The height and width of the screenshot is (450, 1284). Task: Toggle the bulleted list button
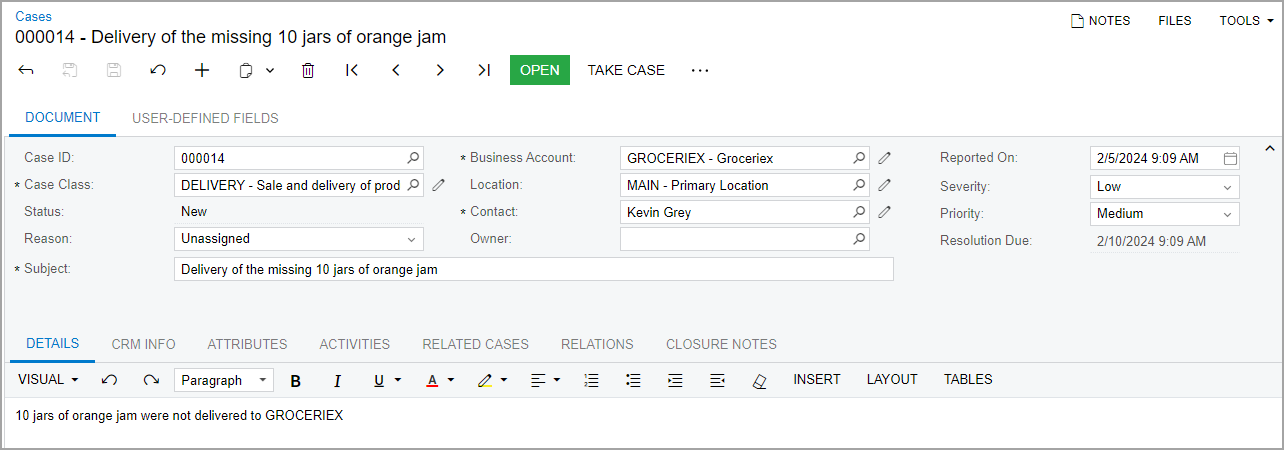tap(633, 380)
